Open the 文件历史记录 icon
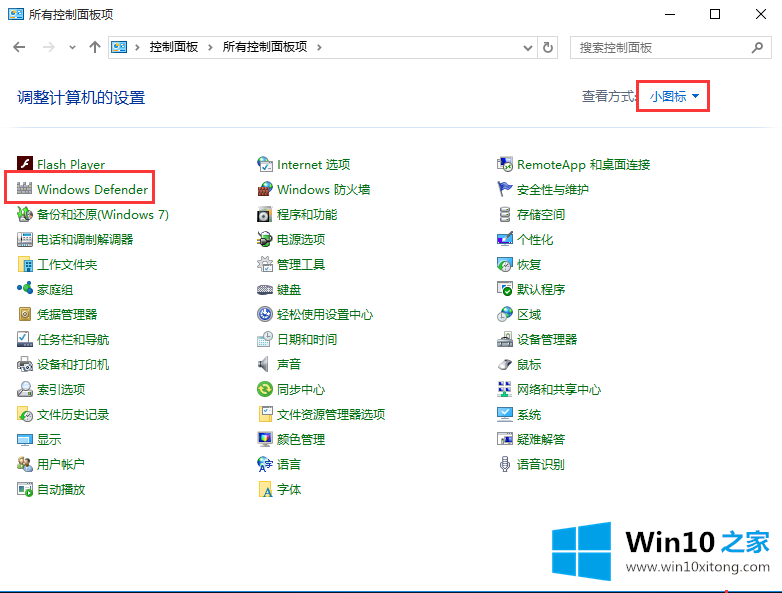782x593 pixels. [24, 414]
